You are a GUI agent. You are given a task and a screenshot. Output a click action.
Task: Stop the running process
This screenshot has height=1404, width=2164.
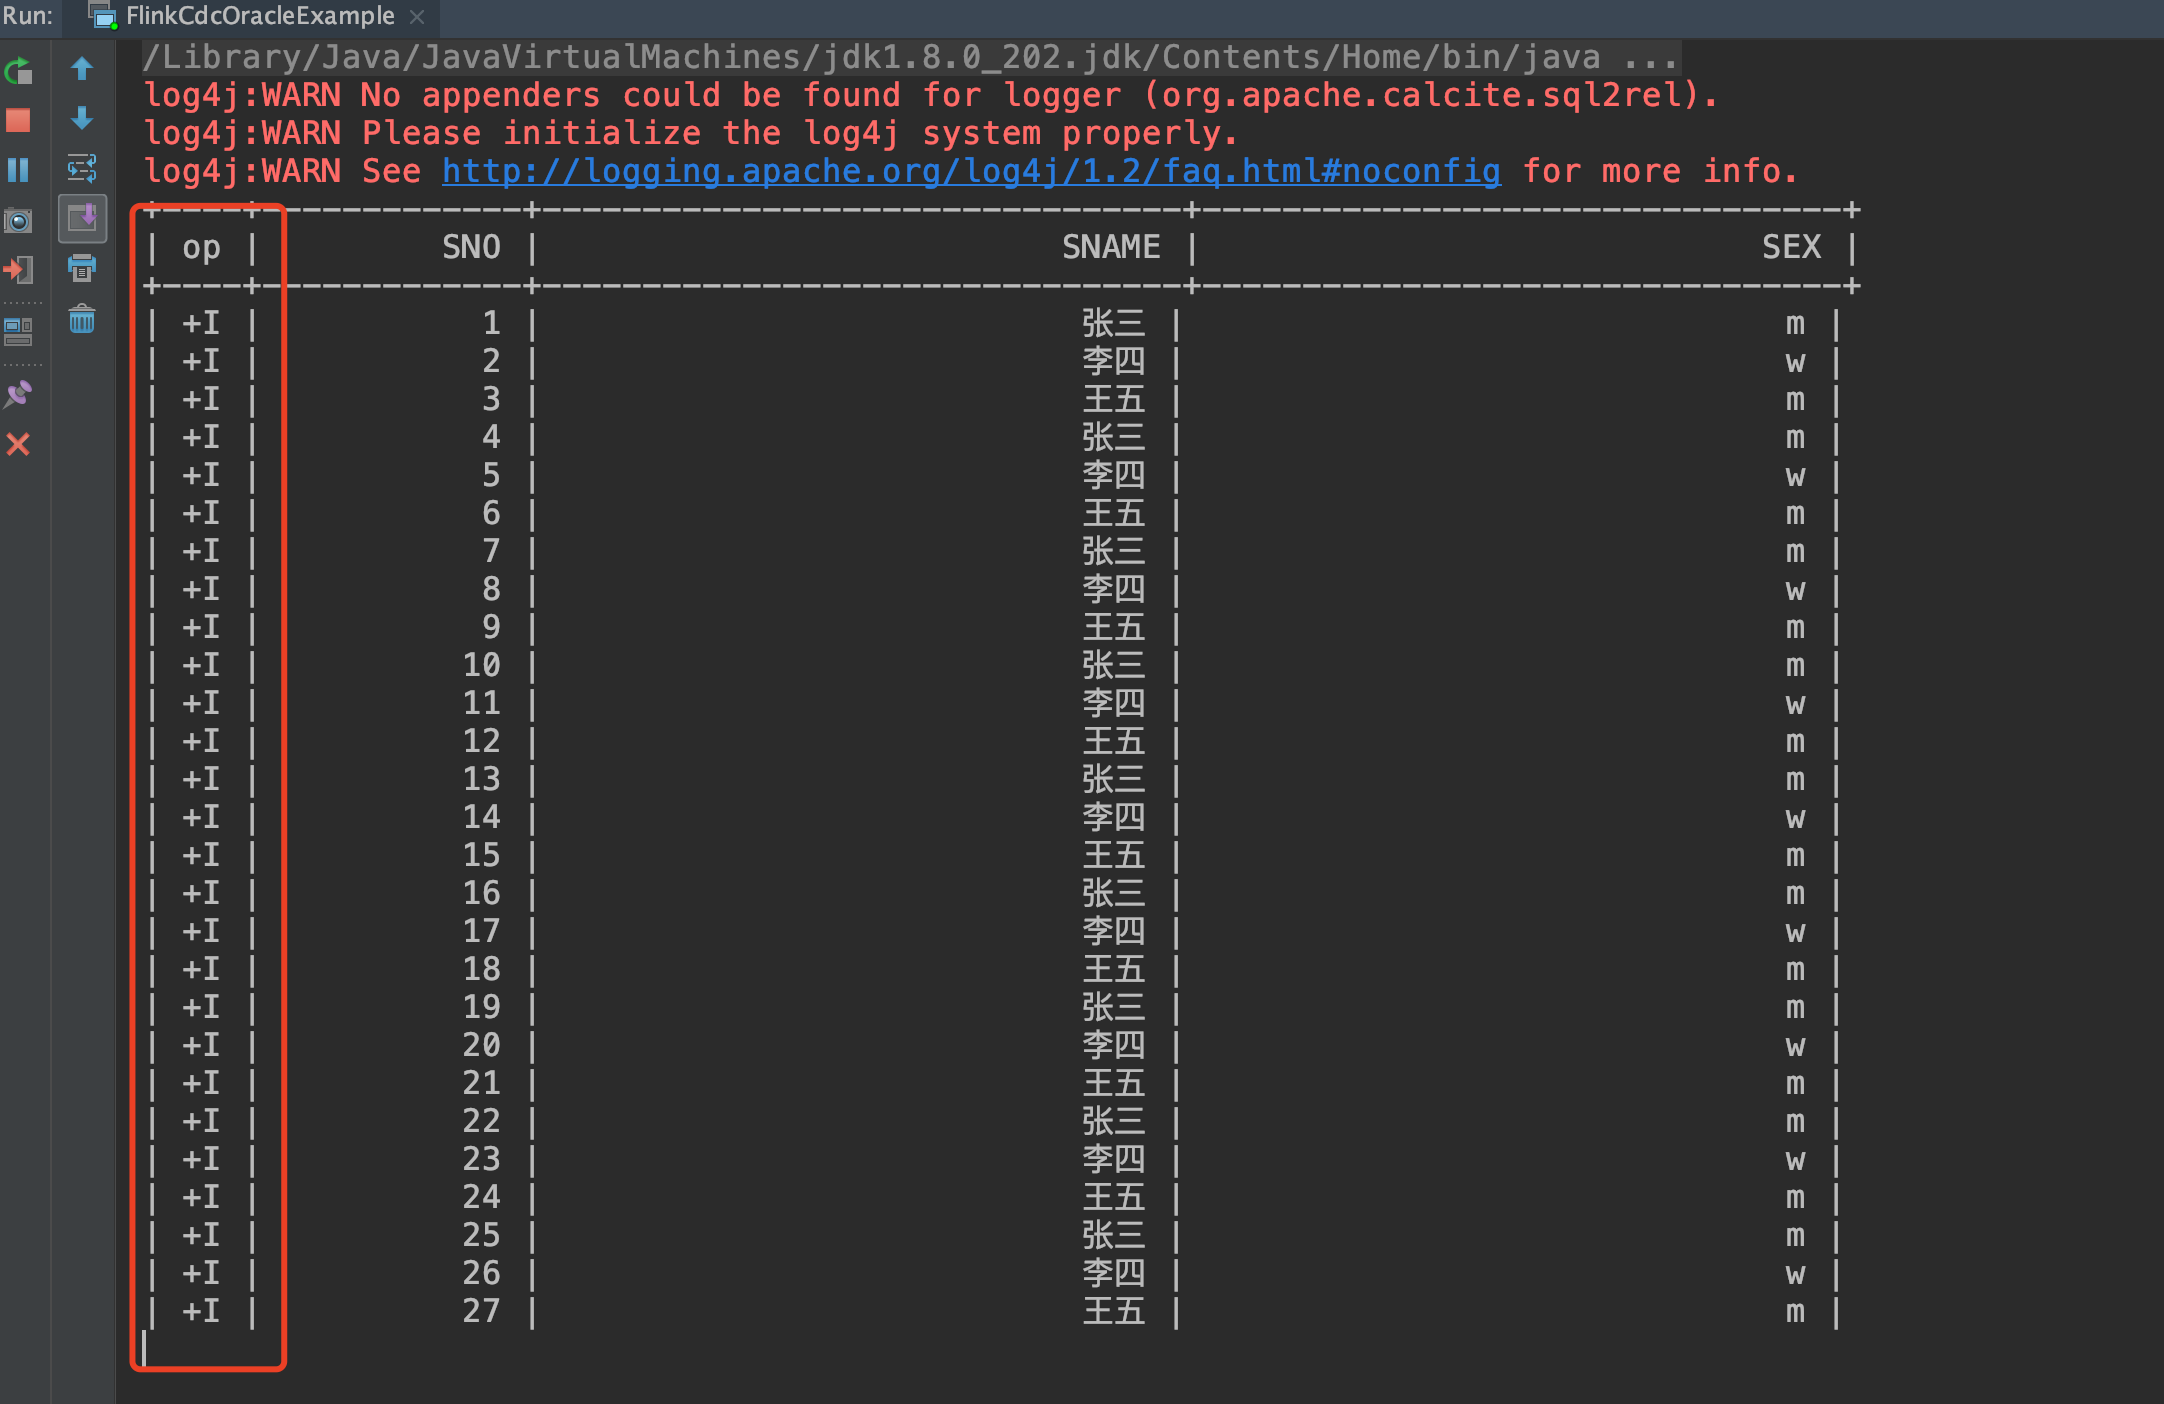point(18,120)
